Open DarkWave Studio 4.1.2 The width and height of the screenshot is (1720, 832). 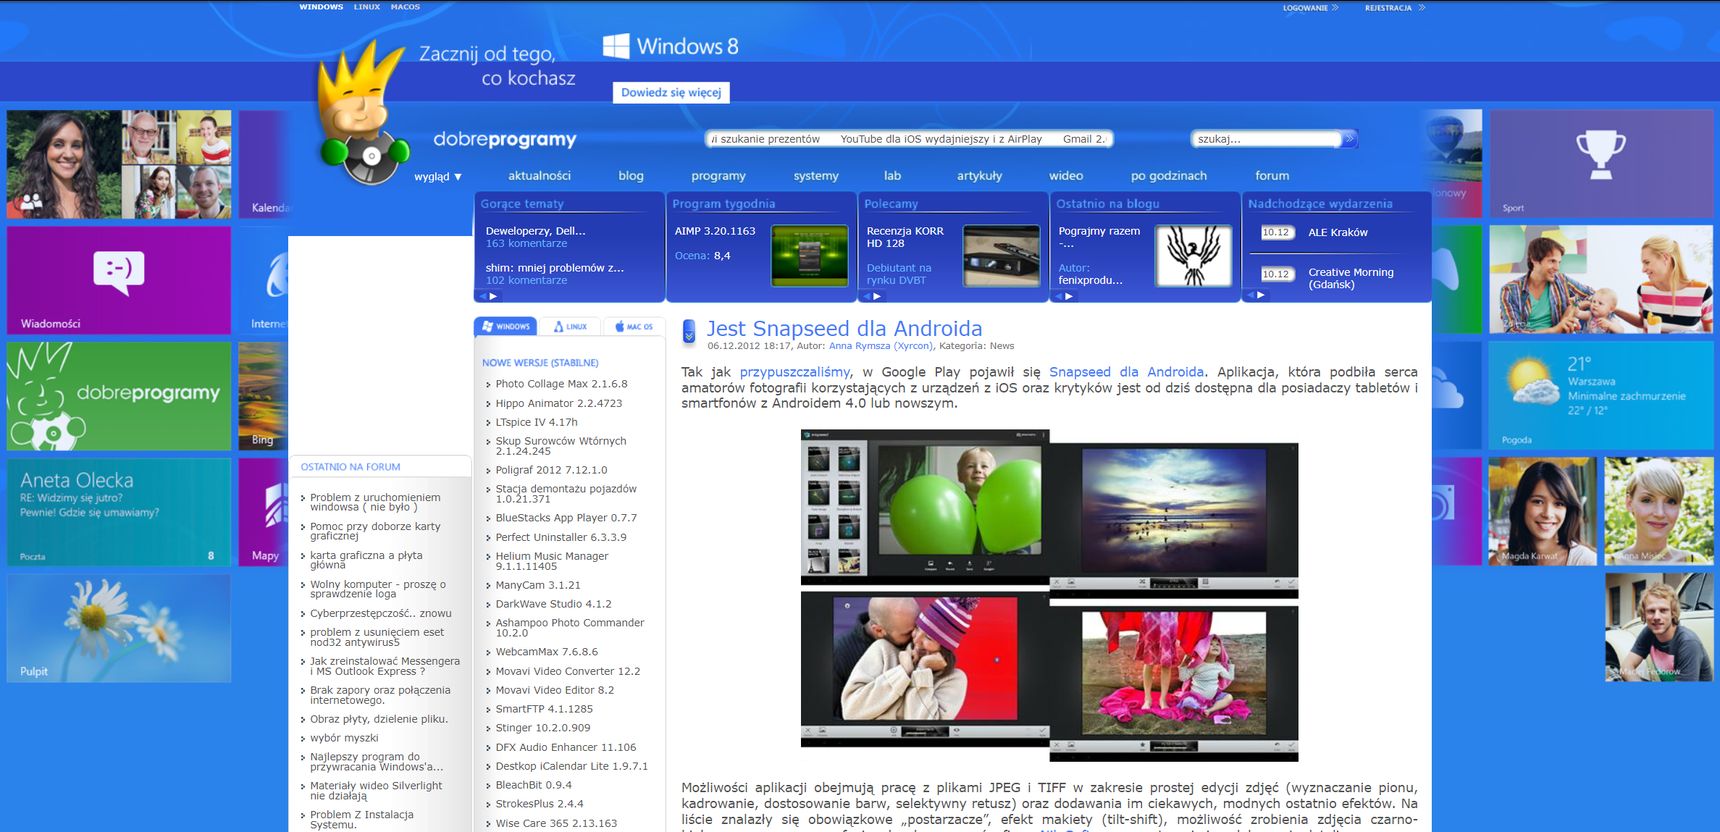[x=553, y=604]
